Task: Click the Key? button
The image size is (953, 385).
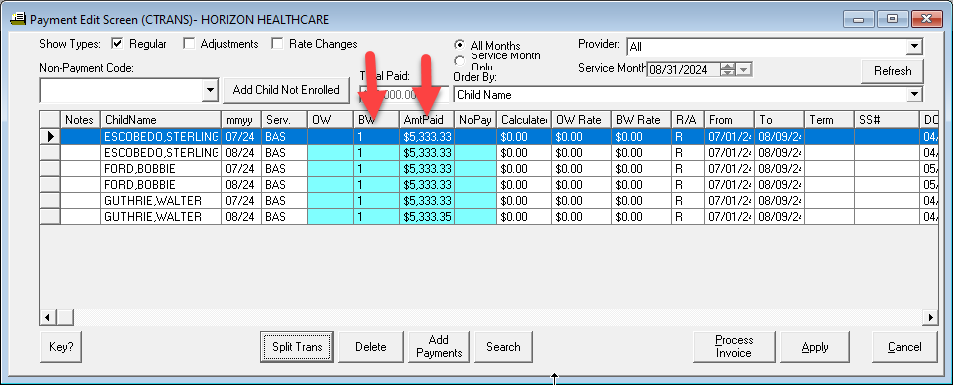Action: 61,347
